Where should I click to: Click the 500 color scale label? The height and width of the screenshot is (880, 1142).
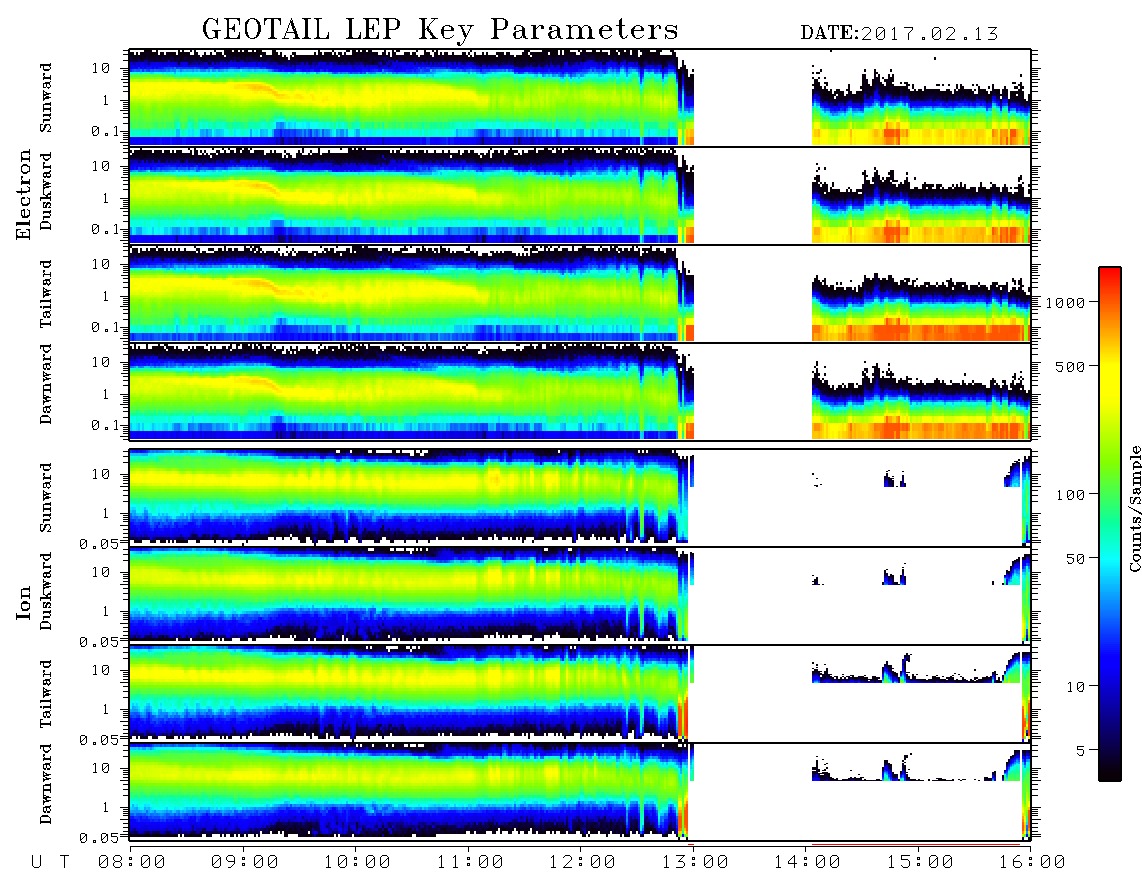1070,366
